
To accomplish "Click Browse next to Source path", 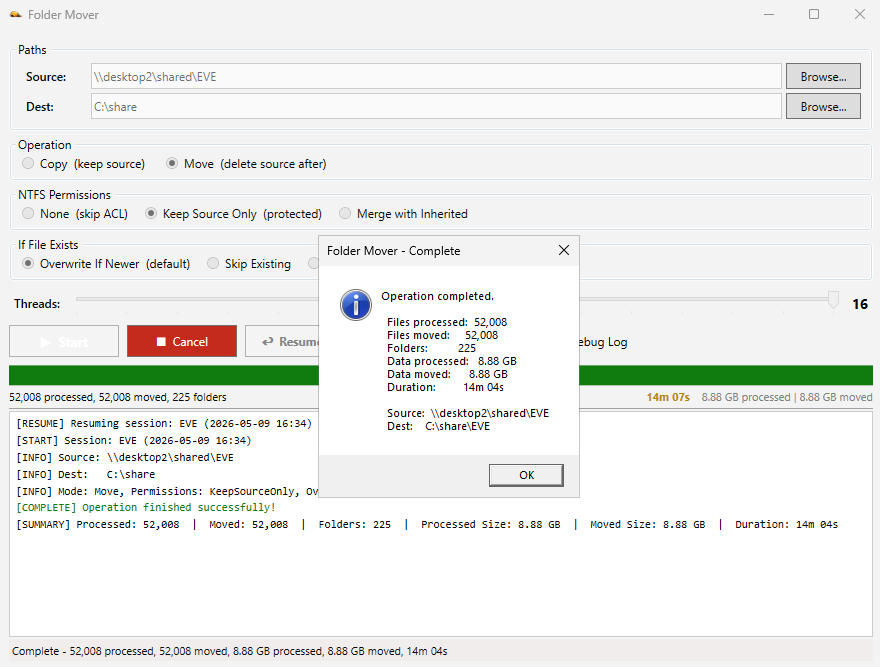I will [x=823, y=76].
